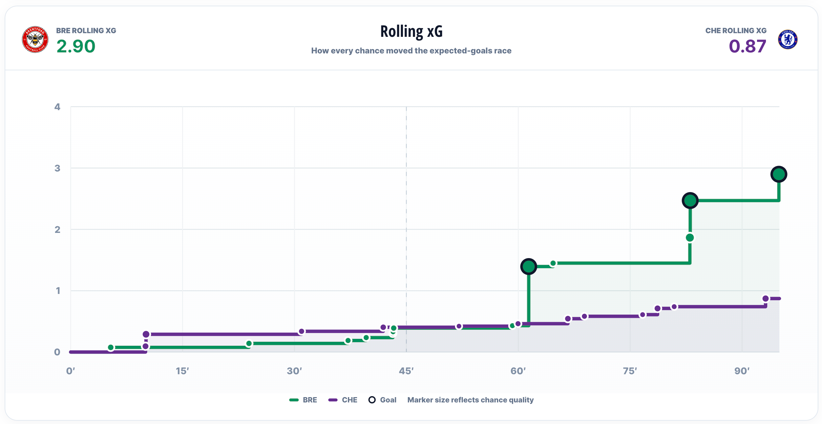Click Brentford's green marker near 24 minutes
This screenshot has height=424, width=822.
point(249,344)
